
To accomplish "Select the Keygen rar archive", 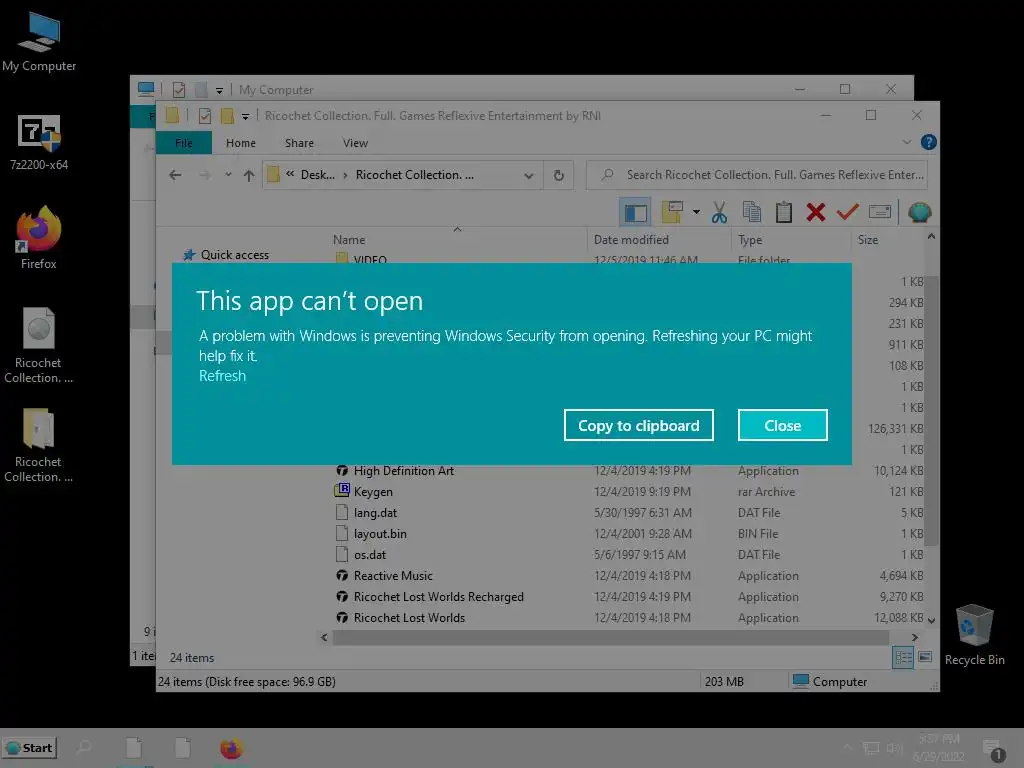I will coord(373,492).
